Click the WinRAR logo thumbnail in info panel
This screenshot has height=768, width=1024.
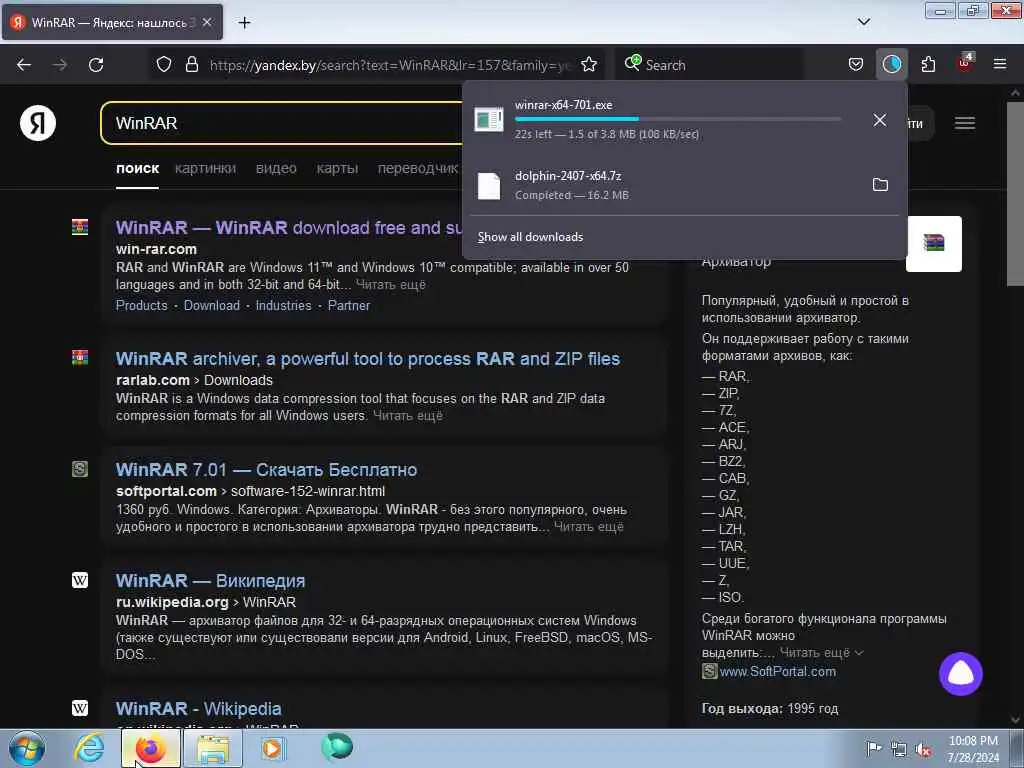[x=934, y=243]
